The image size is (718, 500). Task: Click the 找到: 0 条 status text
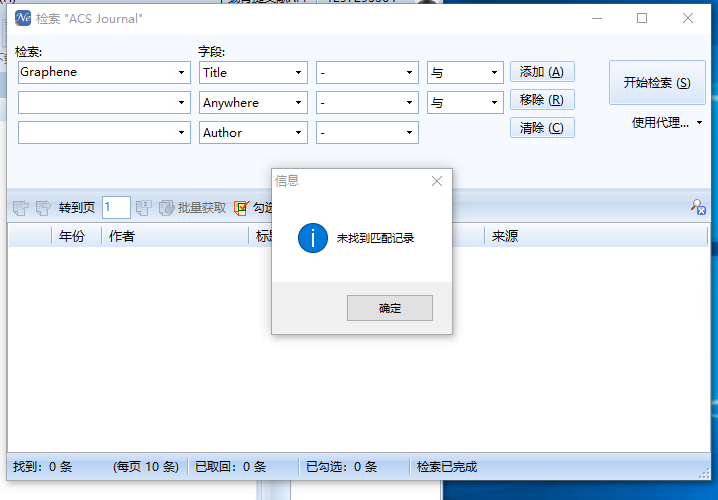click(x=43, y=467)
